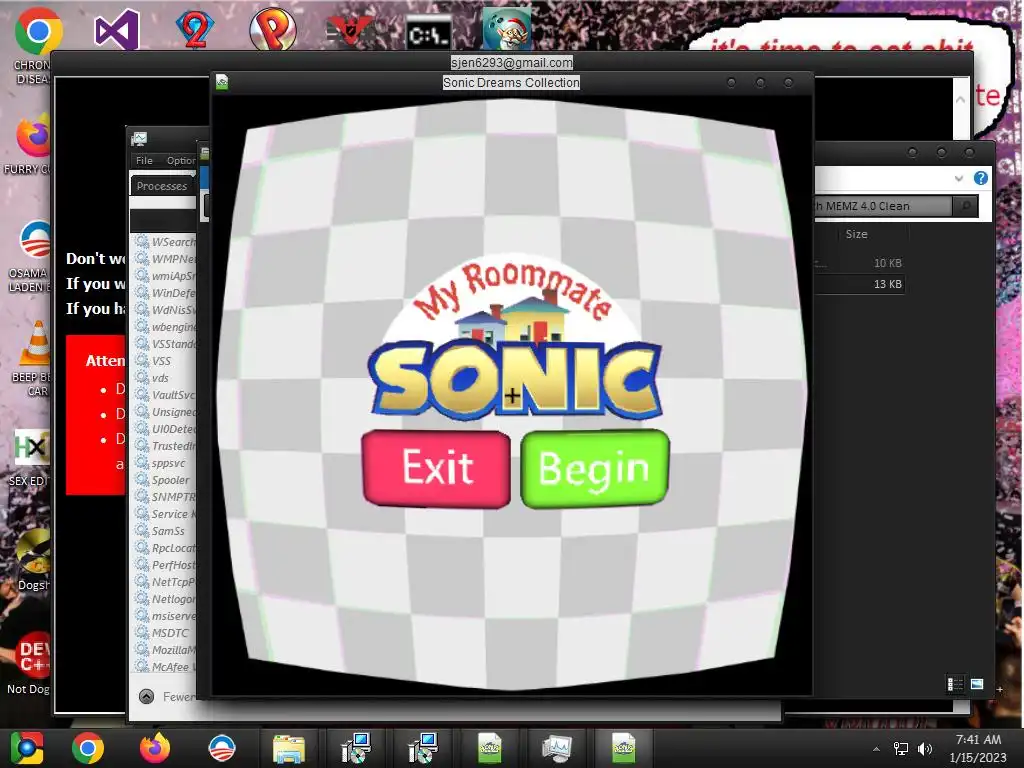
Task: Open the Elf Bowling desktop icon
Action: (507, 29)
